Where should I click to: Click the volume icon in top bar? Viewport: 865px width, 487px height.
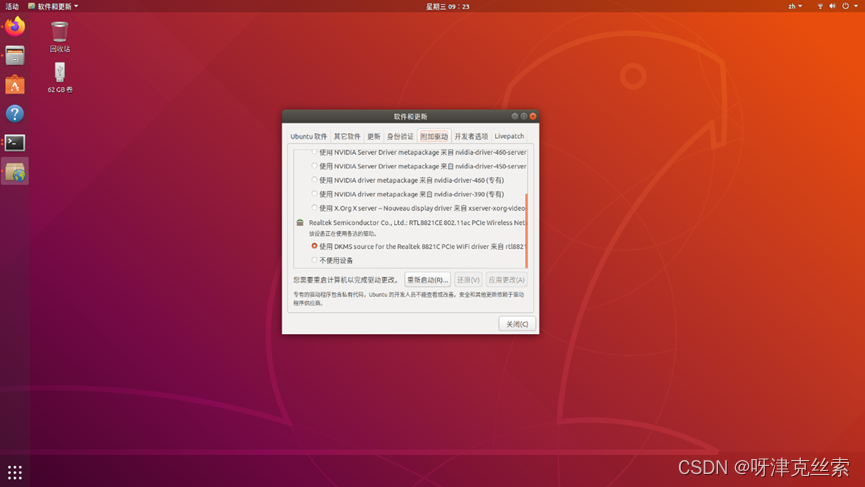pyautogui.click(x=832, y=6)
